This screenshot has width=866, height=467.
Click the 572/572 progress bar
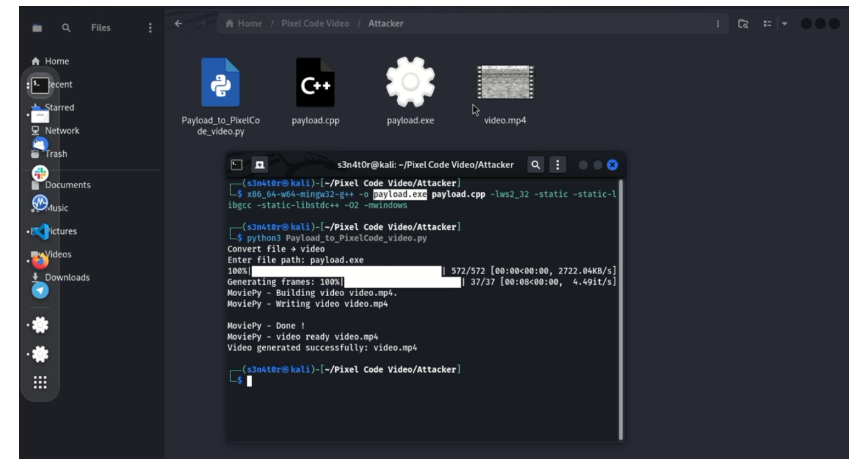[x=347, y=271]
